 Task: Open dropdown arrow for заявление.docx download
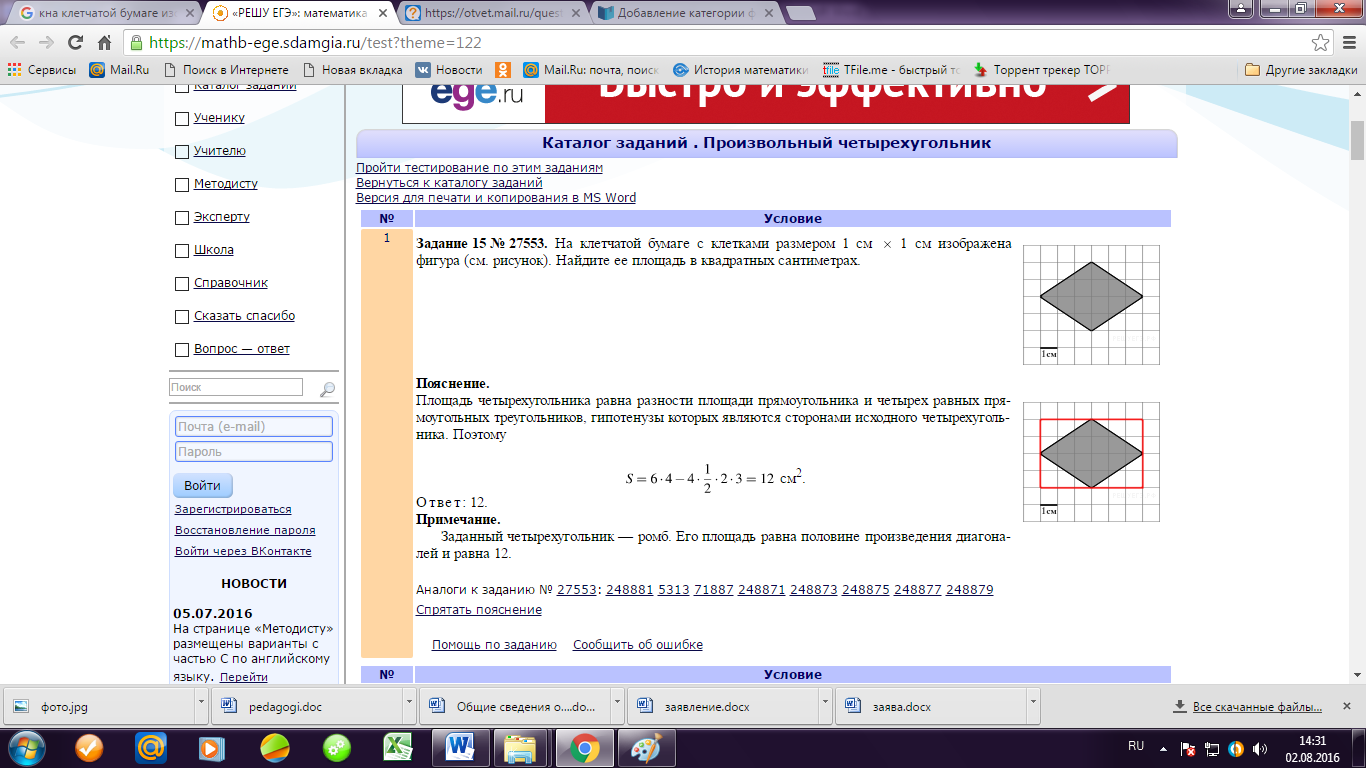coord(825,706)
